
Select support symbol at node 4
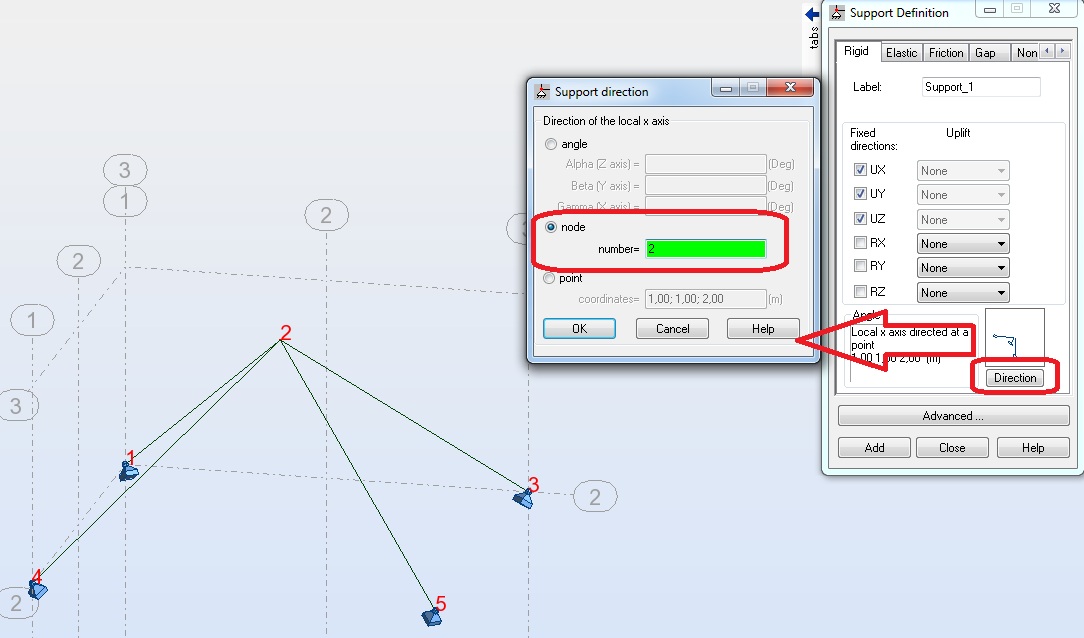(x=37, y=590)
